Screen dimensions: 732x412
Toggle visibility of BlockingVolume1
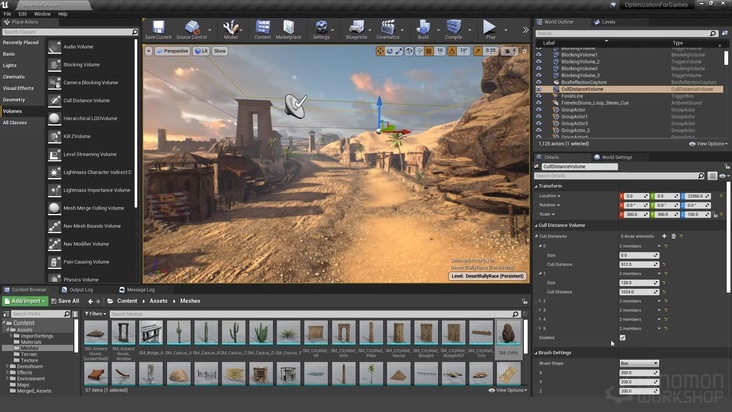[x=539, y=55]
